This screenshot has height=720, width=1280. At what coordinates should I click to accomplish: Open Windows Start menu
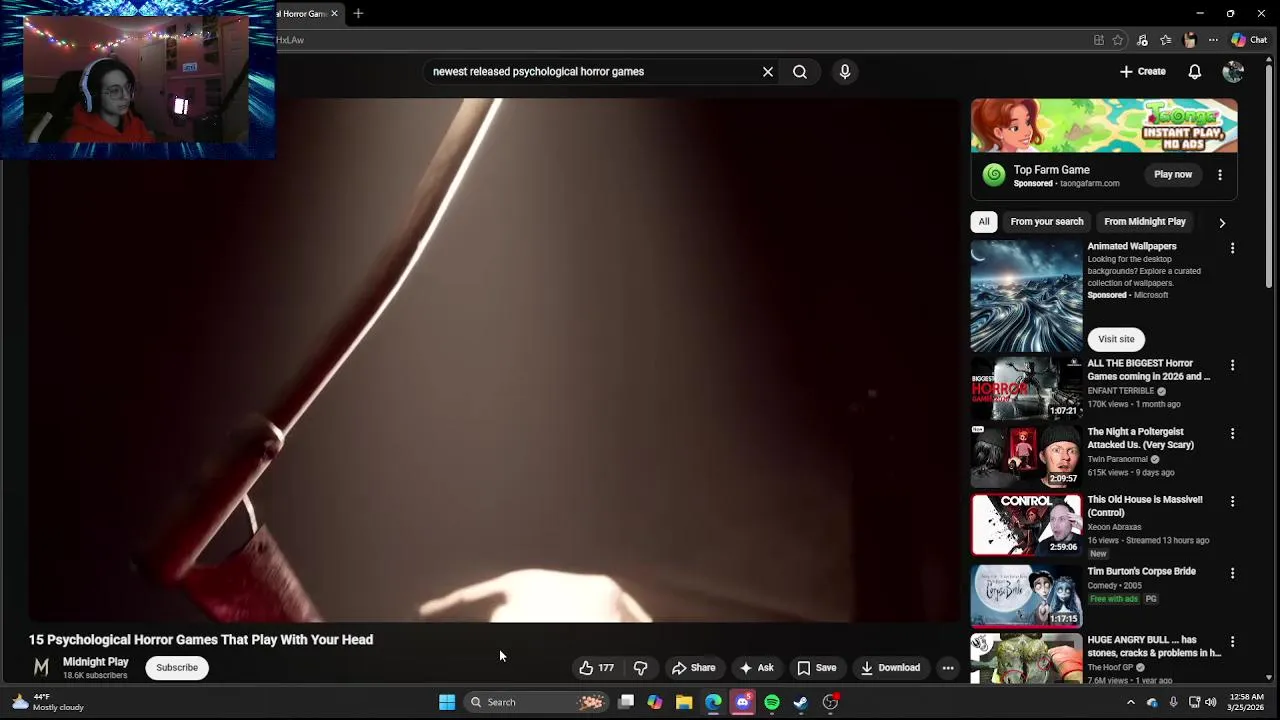click(447, 702)
